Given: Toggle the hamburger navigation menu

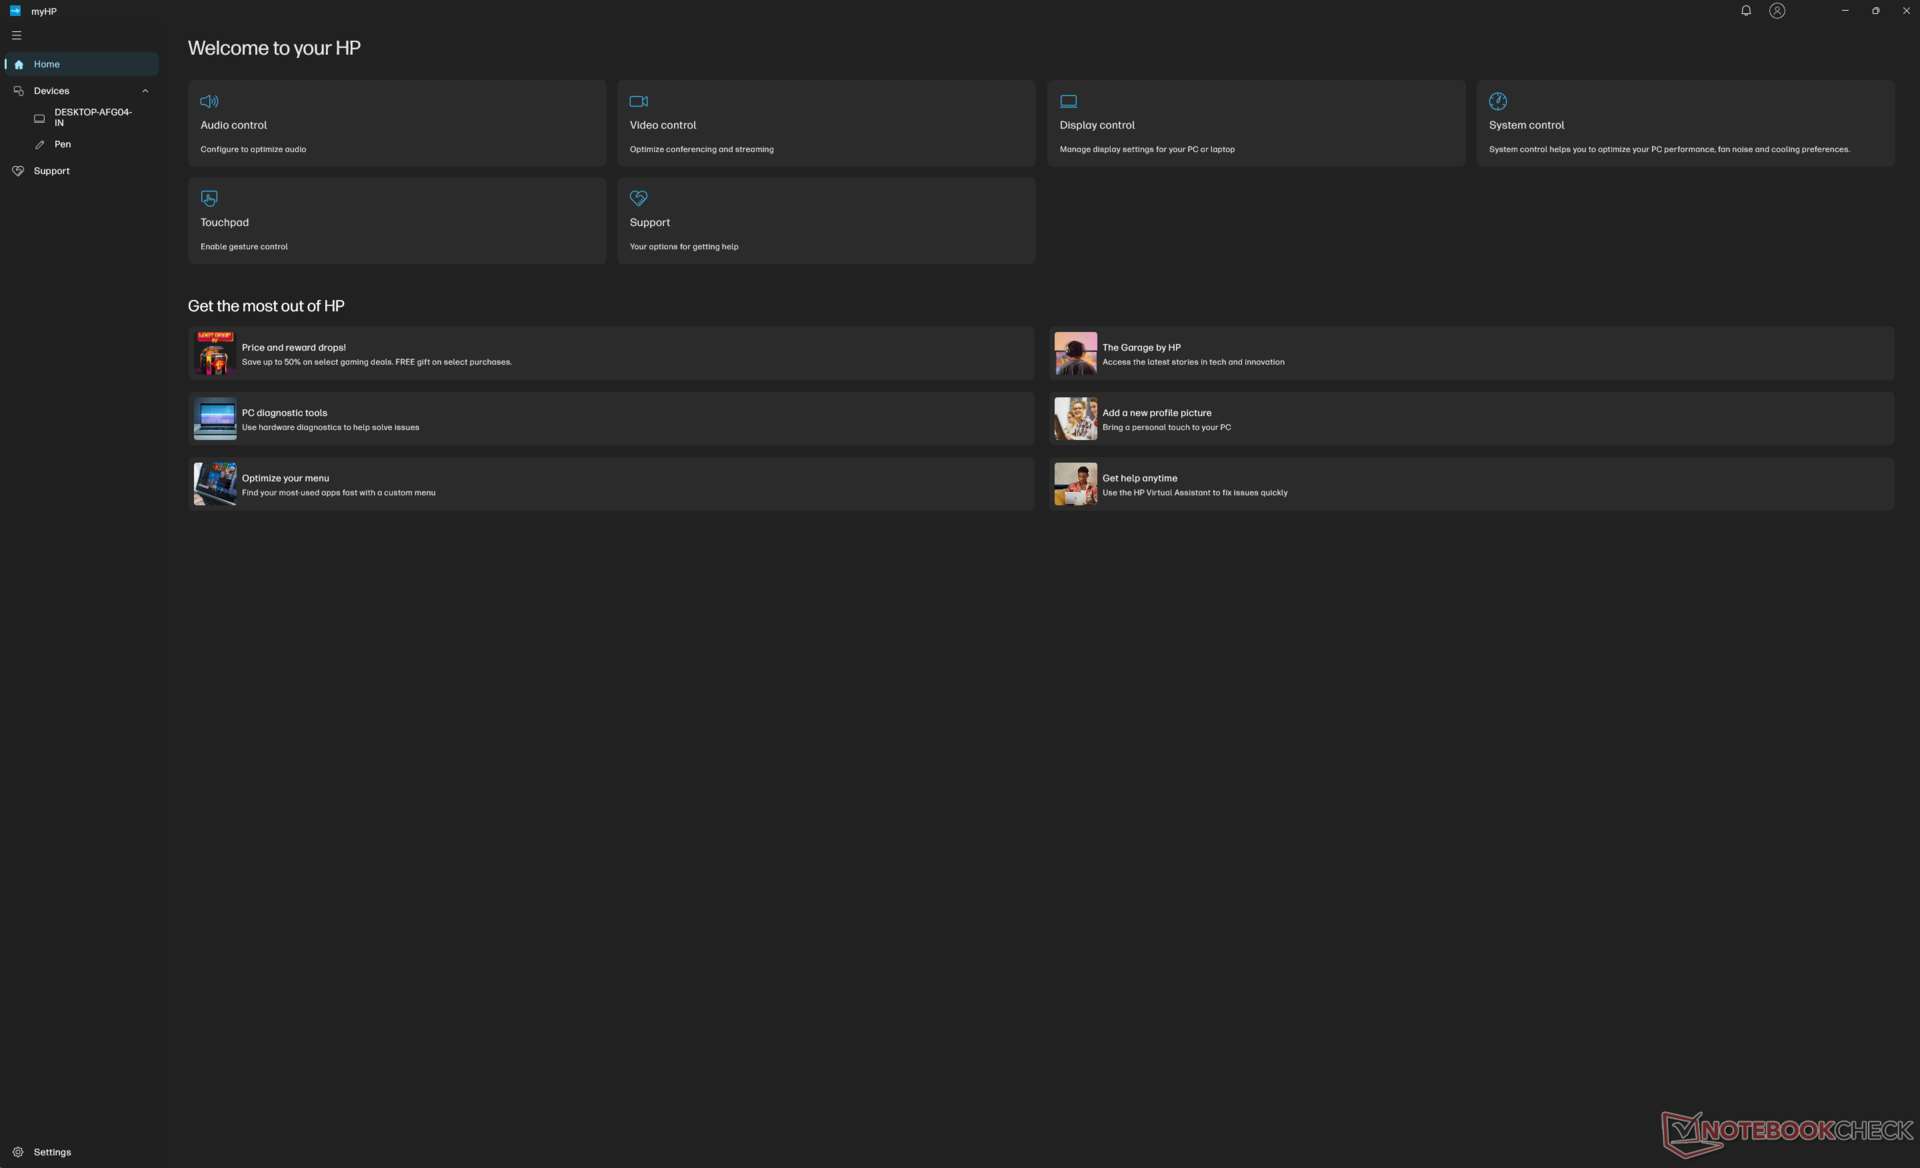Looking at the screenshot, I should click(x=16, y=35).
